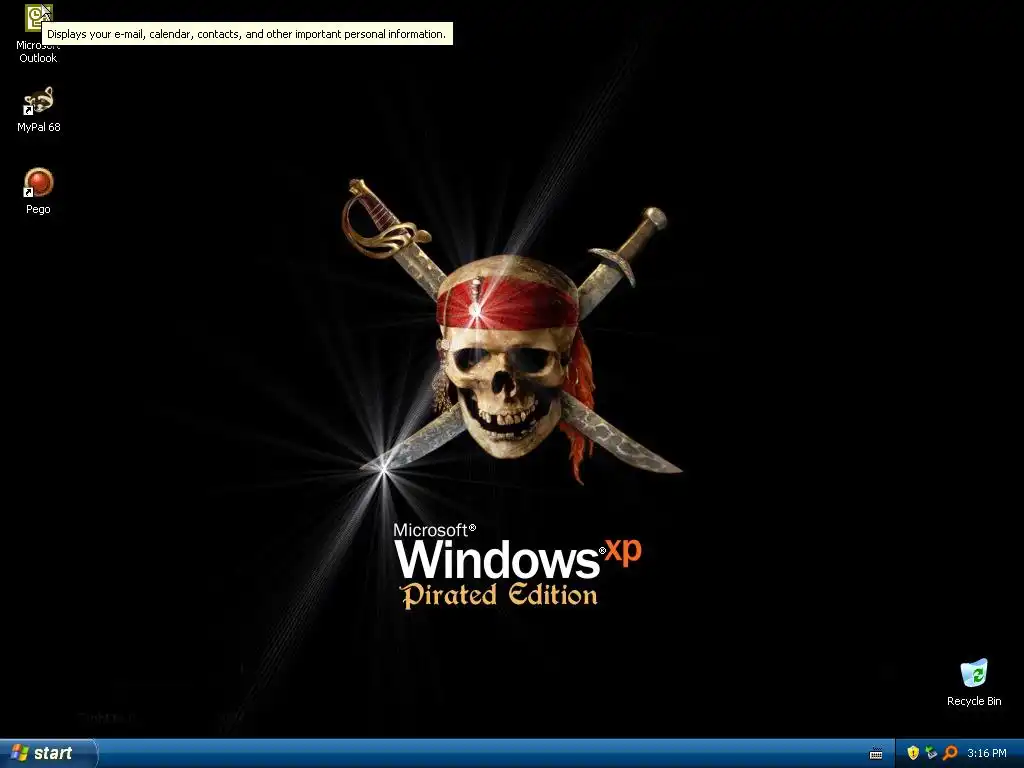The image size is (1024, 768).
Task: Select the MyPal 68 raccoon shortcut icon
Action: click(x=38, y=101)
